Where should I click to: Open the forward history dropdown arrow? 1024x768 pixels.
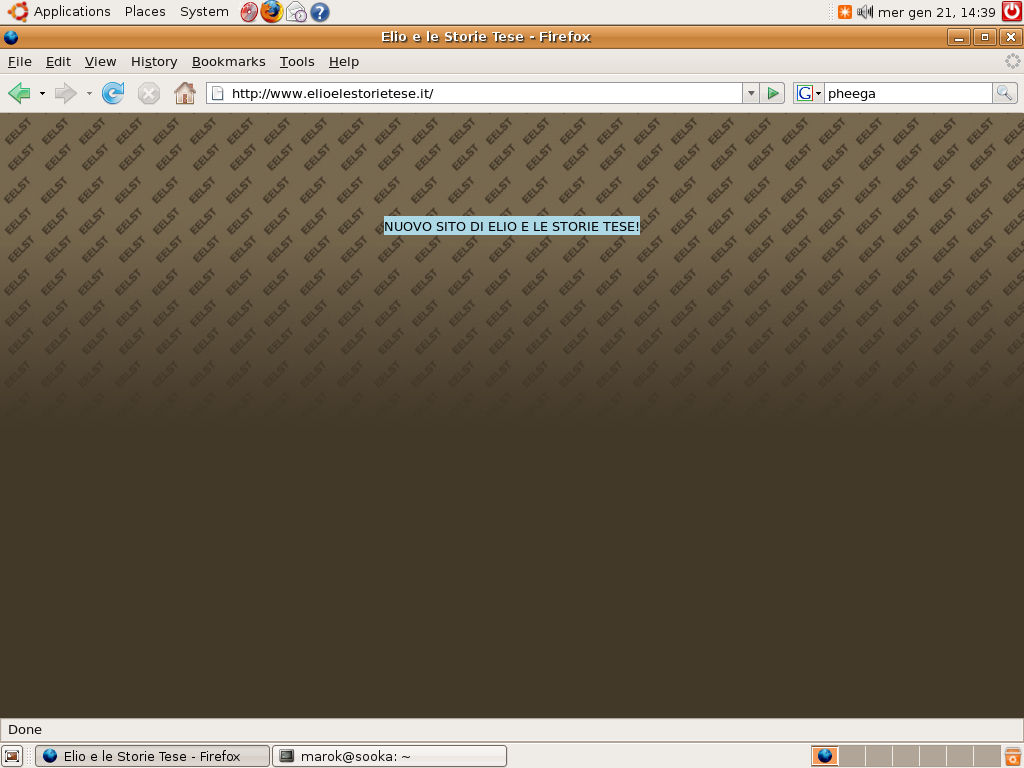point(89,93)
